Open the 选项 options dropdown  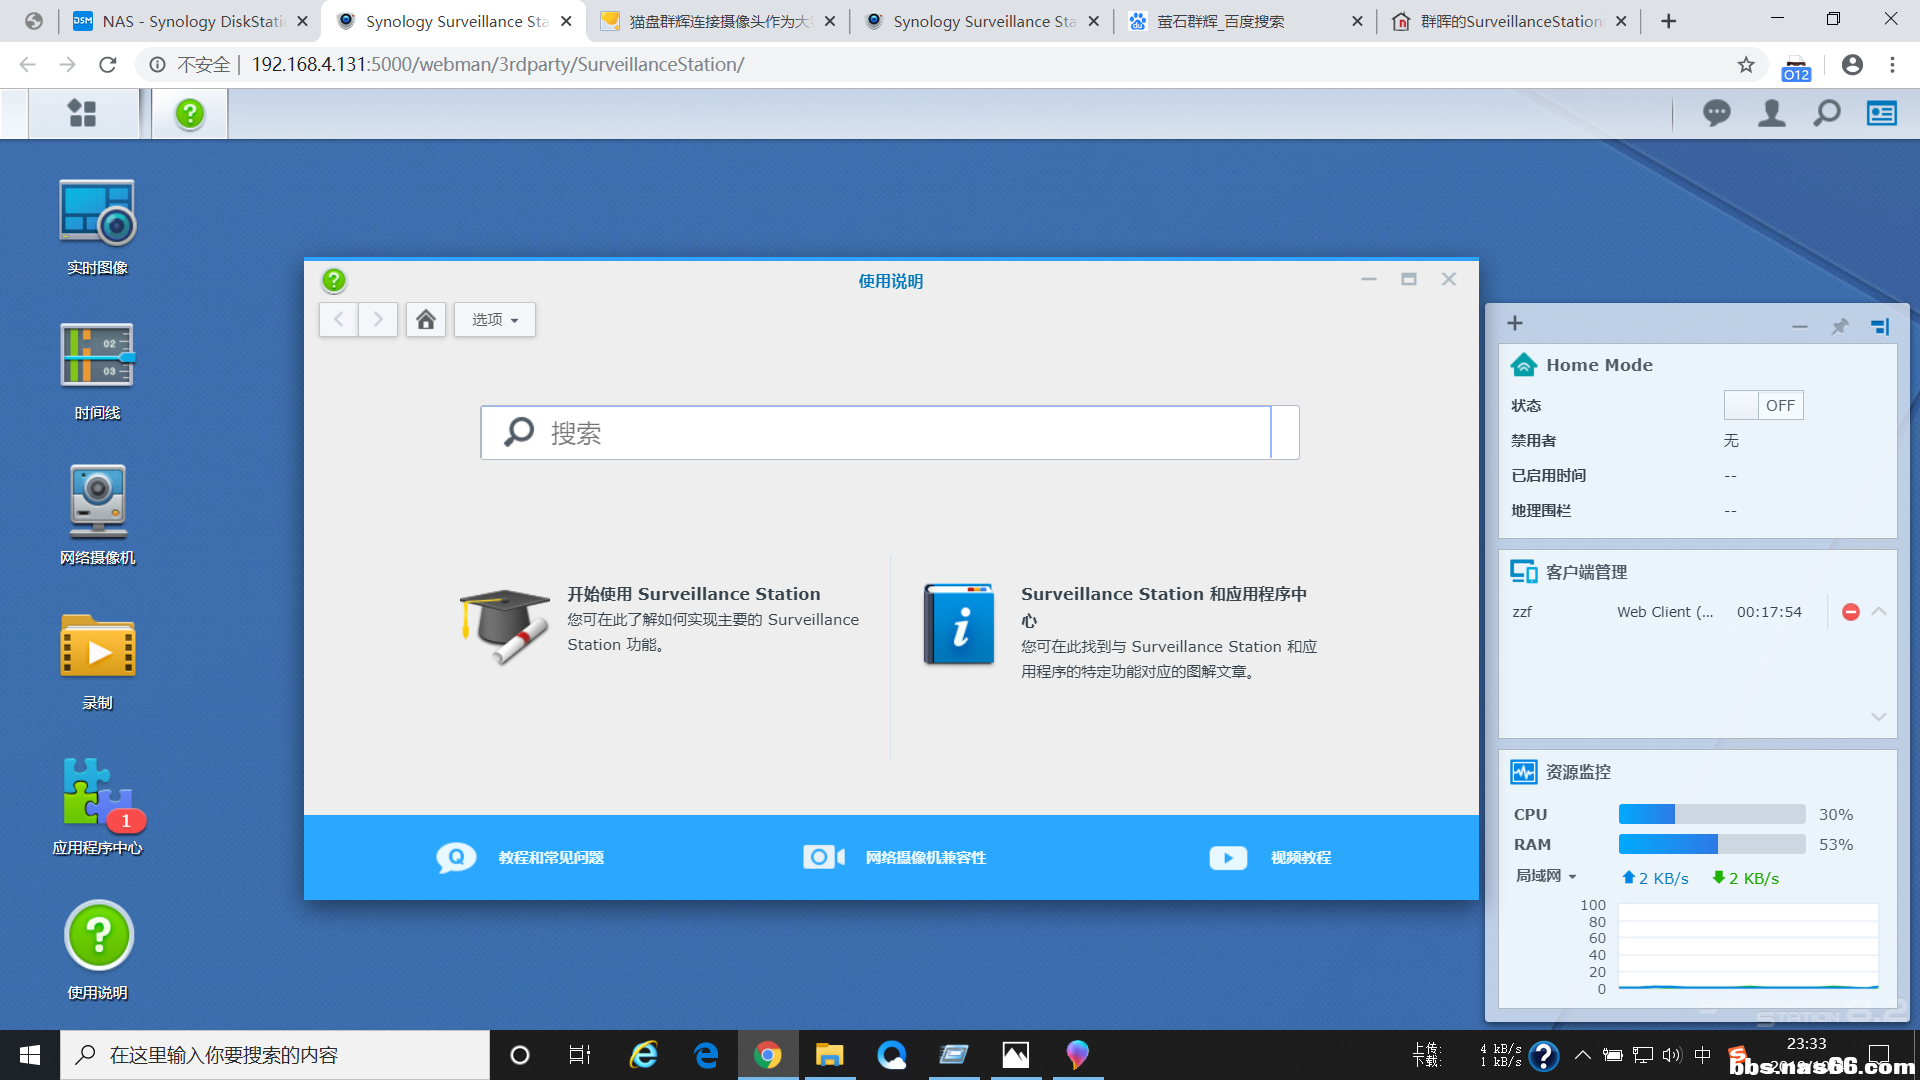click(x=494, y=319)
